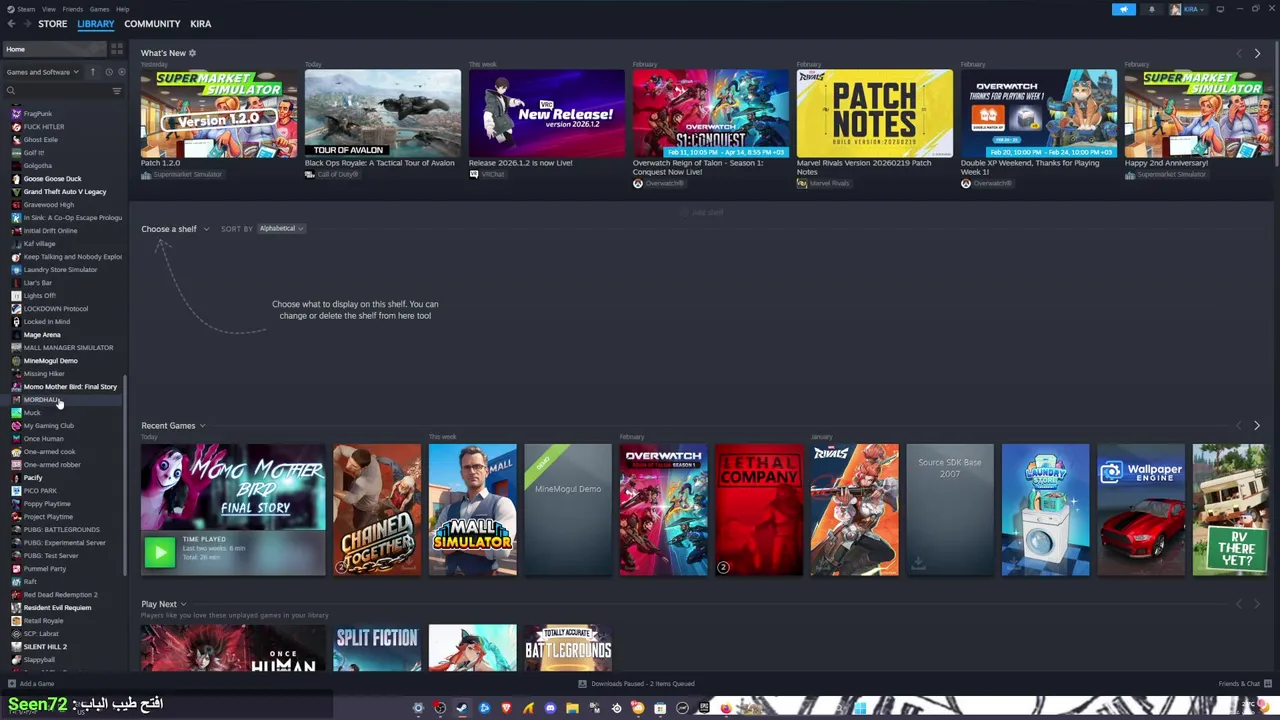1280x720 pixels.
Task: Expand the Games and Software dropdown
Action: [42, 72]
